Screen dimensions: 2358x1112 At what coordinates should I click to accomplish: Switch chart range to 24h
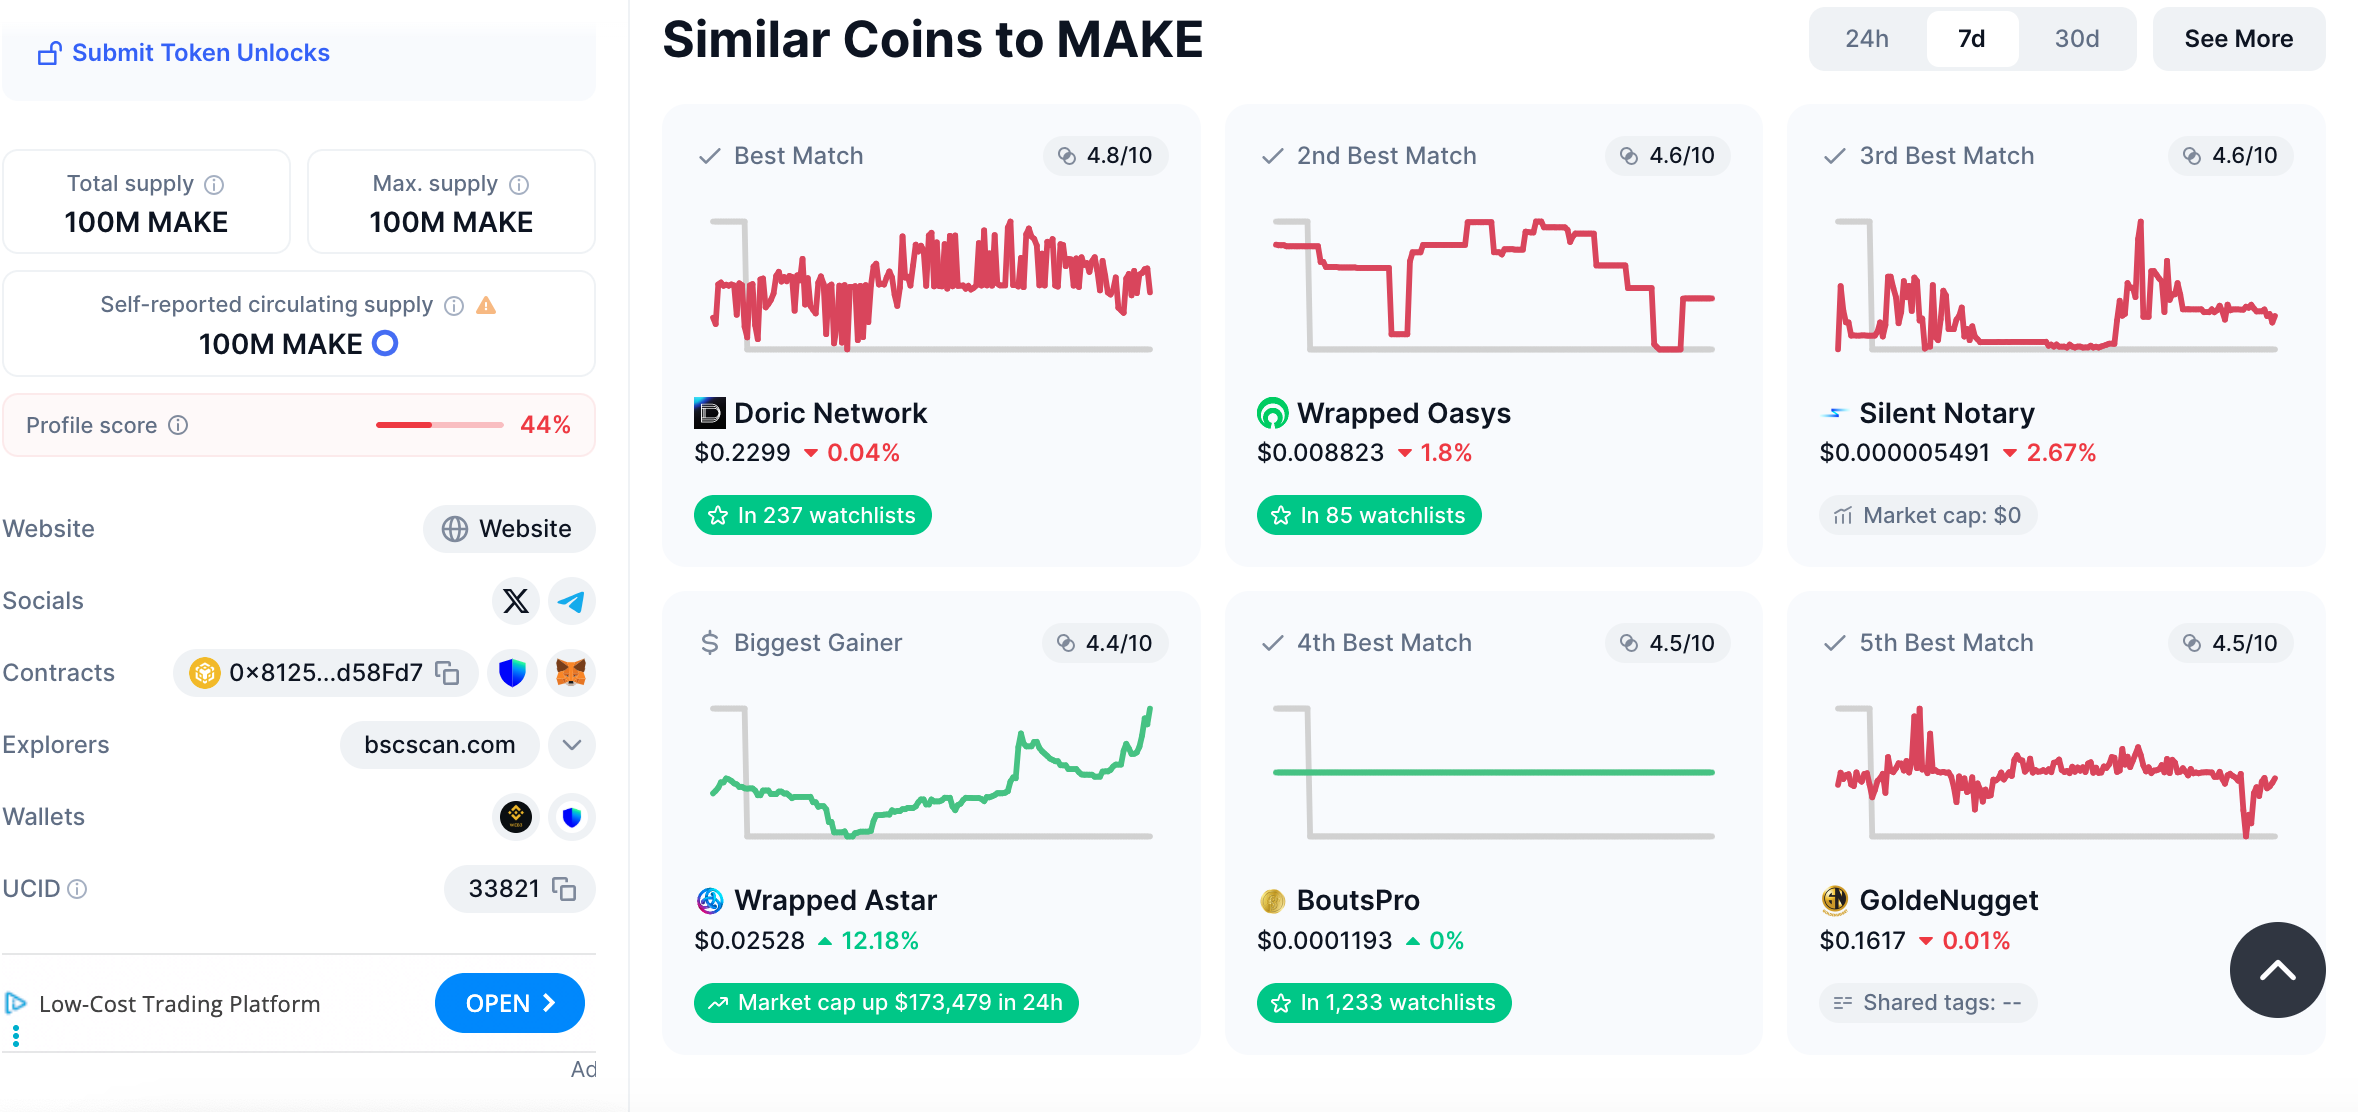1867,39
